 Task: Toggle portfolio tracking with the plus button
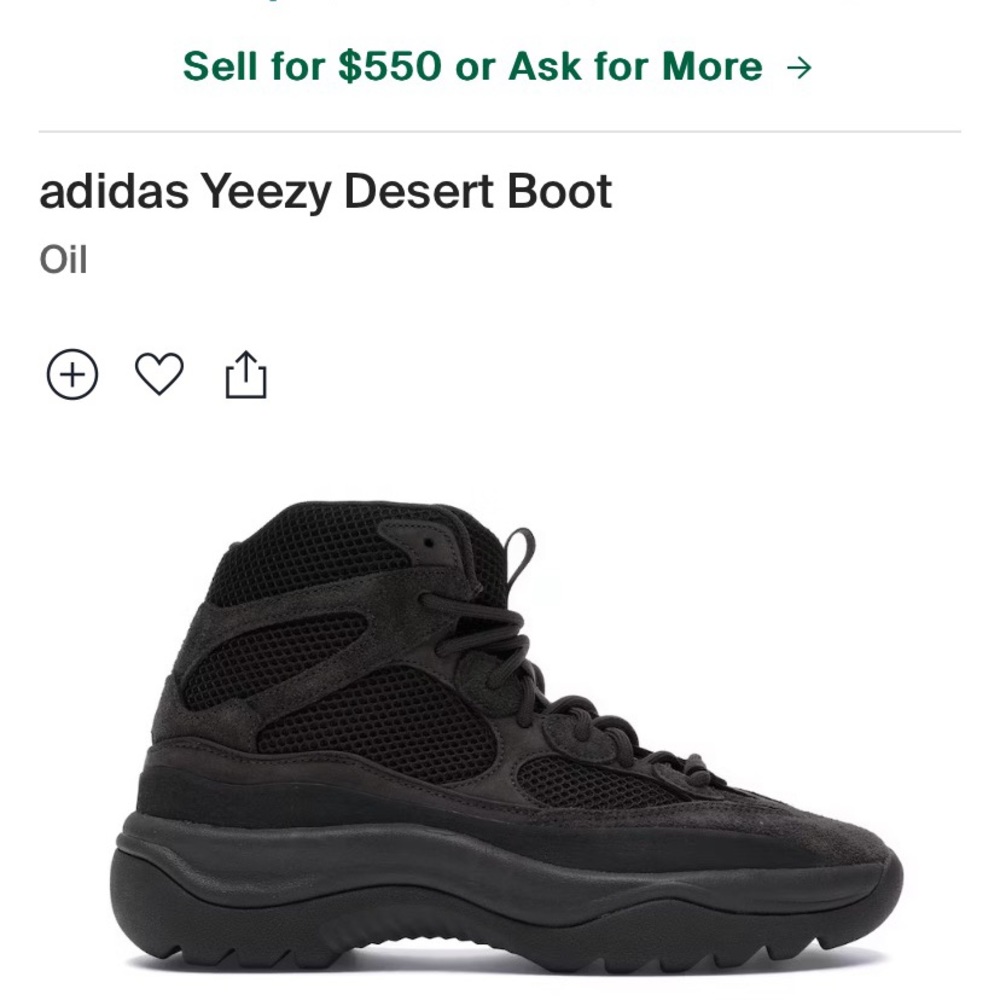[x=70, y=373]
